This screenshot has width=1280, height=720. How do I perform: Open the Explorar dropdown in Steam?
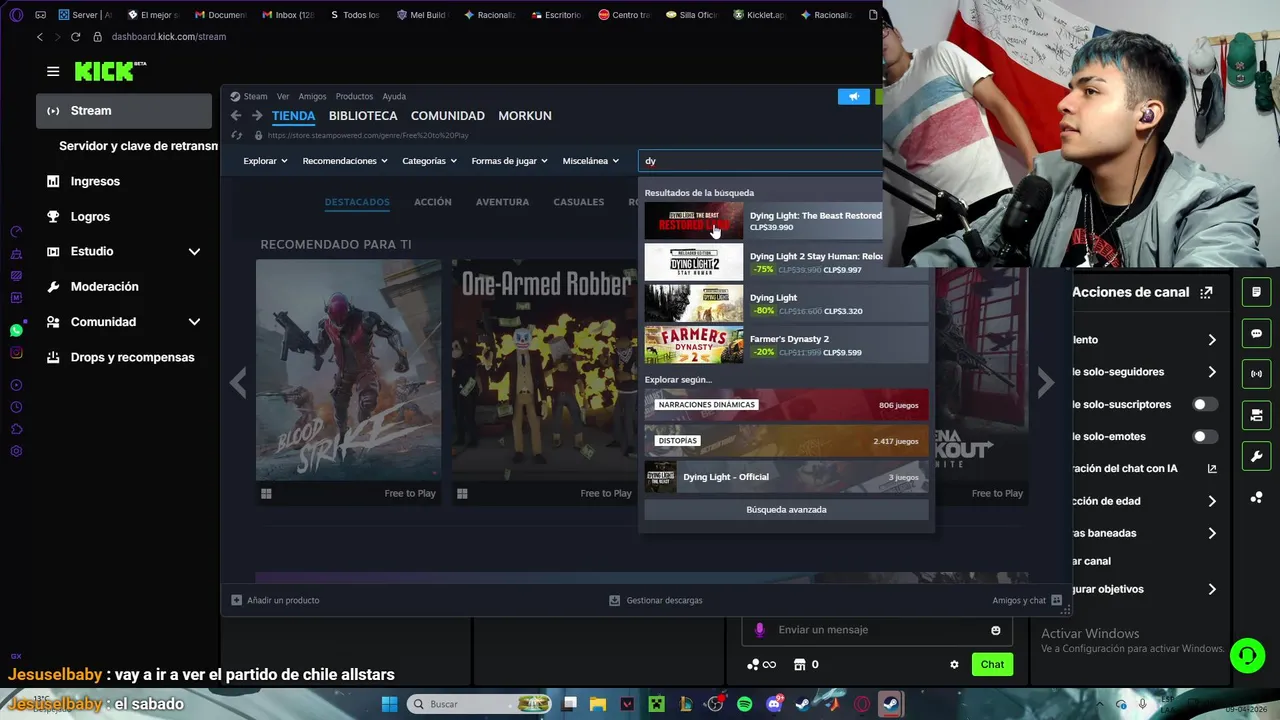tap(265, 161)
